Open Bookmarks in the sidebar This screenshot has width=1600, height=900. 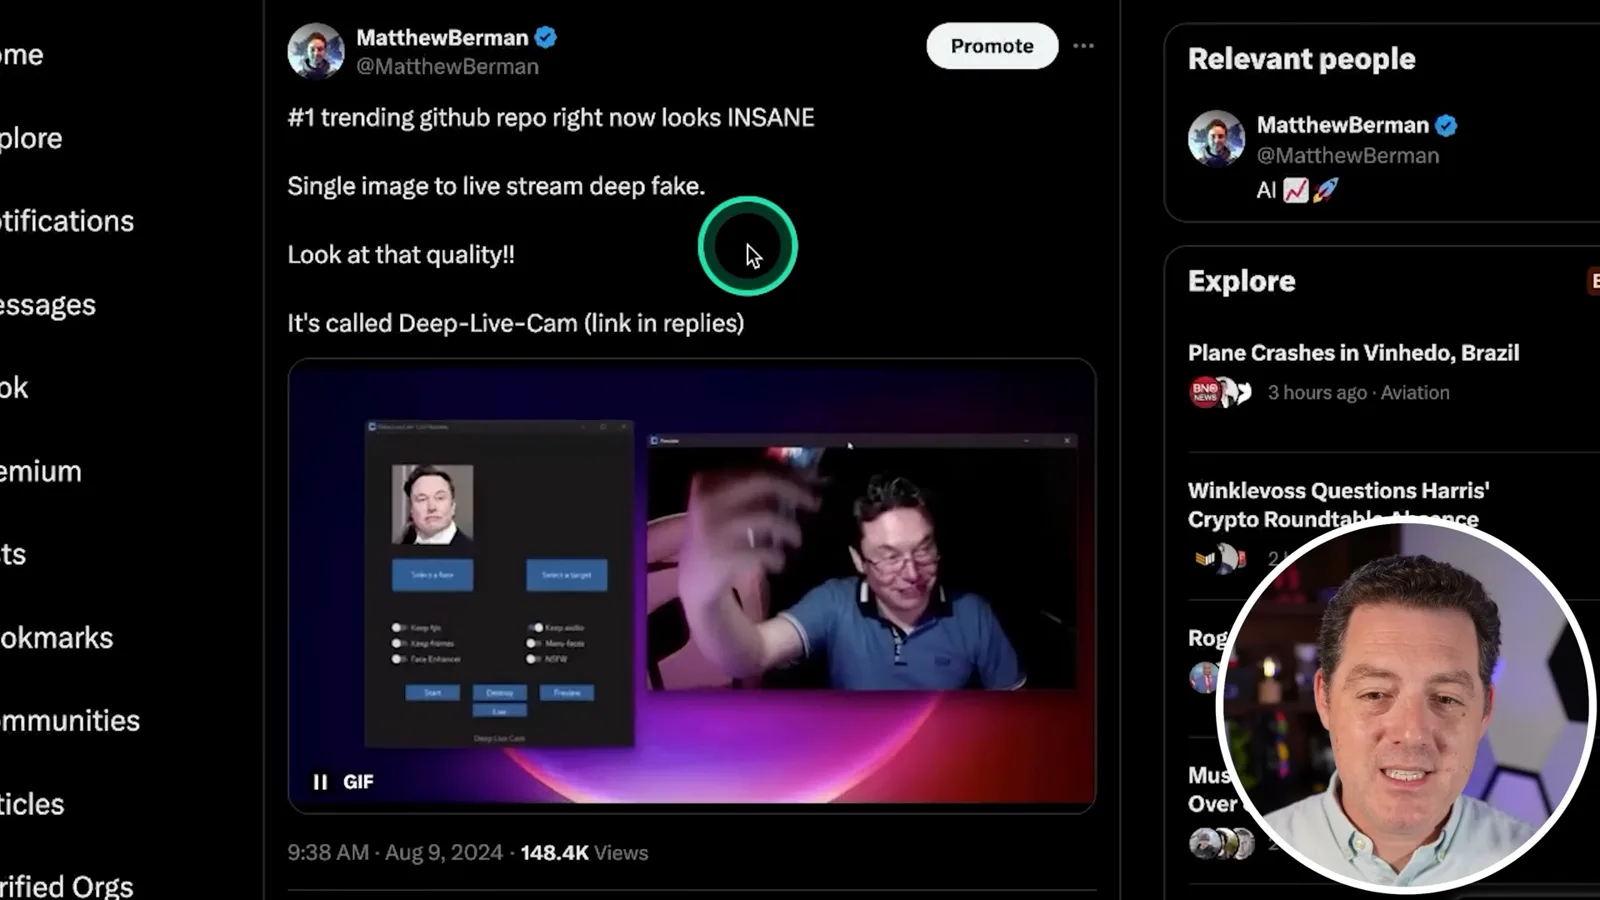(56, 638)
